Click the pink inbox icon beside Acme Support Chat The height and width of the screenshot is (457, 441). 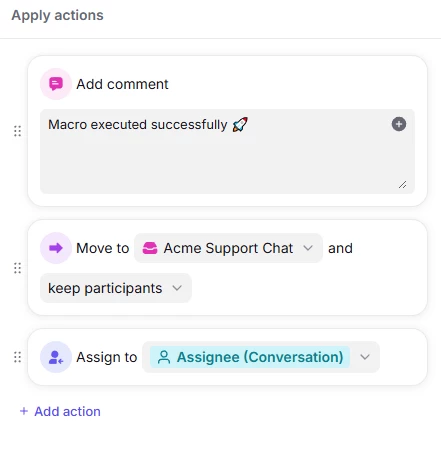click(x=150, y=248)
